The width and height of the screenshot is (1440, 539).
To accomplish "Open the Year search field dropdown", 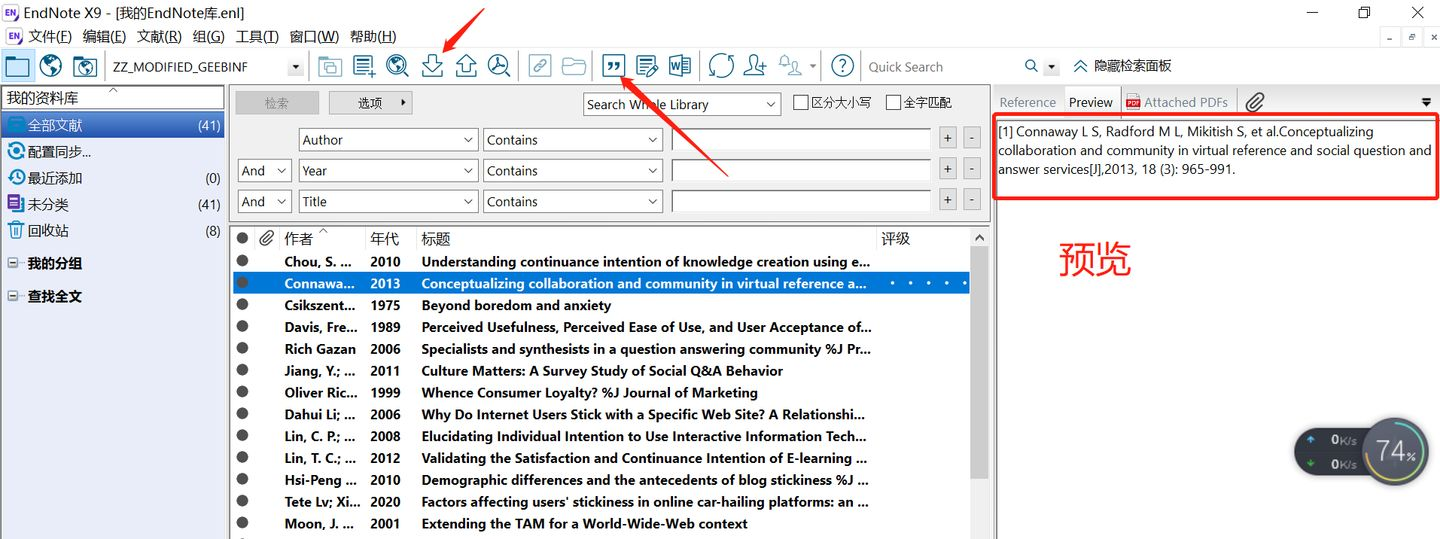I will pos(388,171).
